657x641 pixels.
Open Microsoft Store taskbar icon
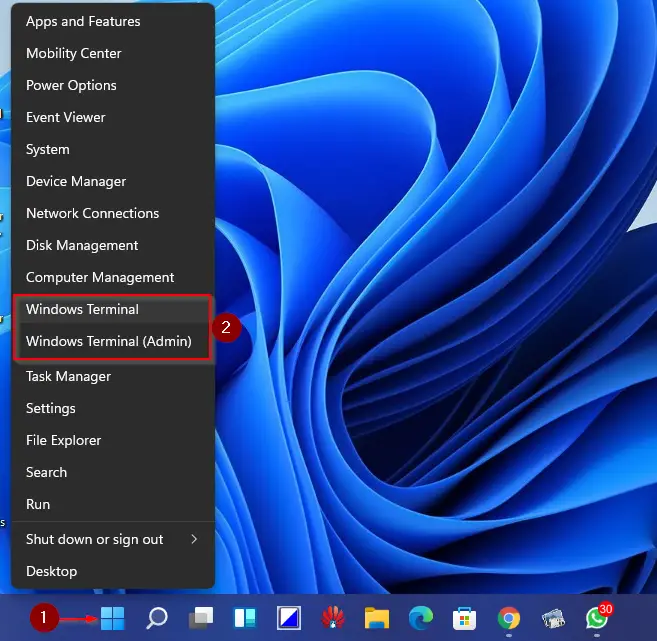pos(465,618)
